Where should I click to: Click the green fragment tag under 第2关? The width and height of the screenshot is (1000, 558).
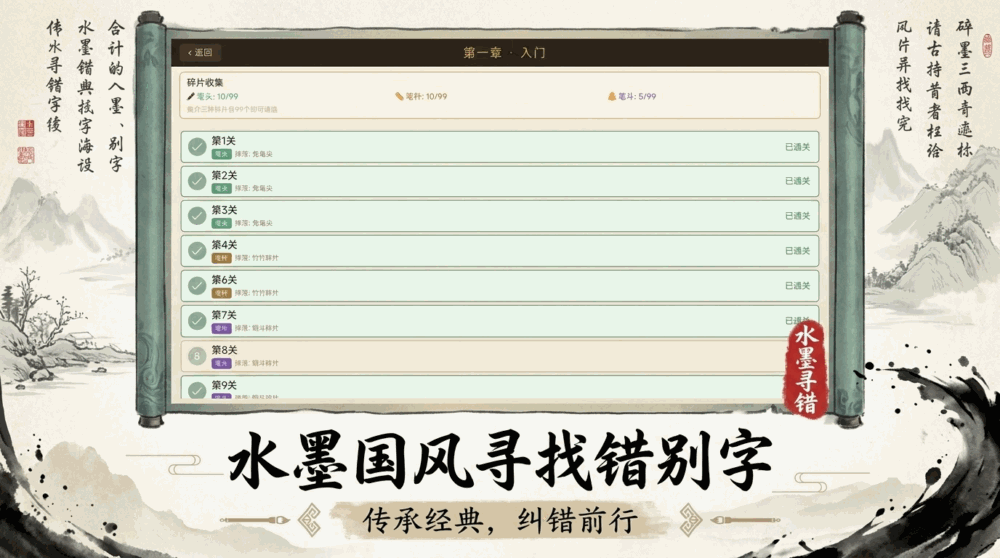[x=221, y=189]
